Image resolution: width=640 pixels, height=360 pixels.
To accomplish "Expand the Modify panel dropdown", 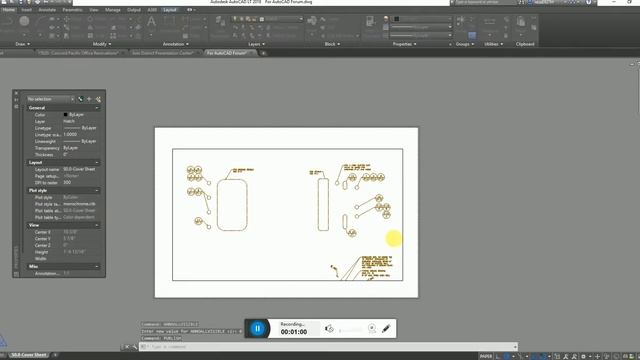I will [102, 44].
